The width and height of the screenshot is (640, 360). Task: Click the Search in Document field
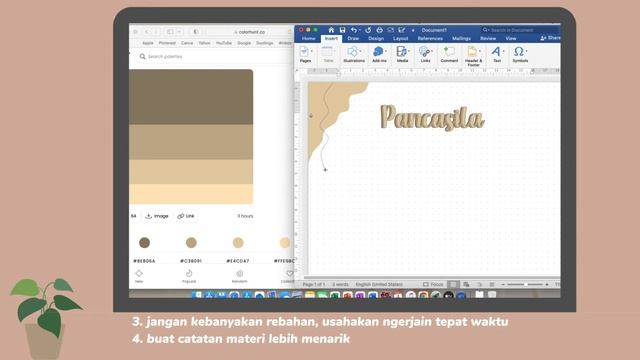520,30
